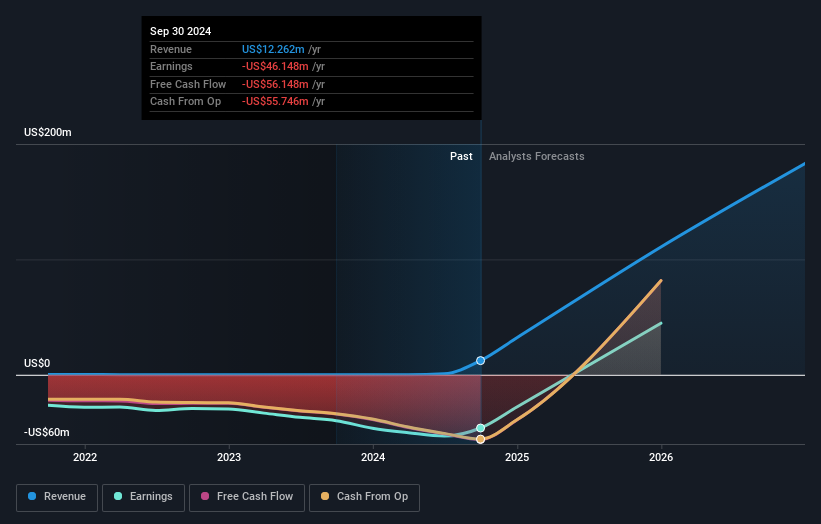Click the Analysts Forecasts label
This screenshot has width=821, height=524.
click(537, 156)
